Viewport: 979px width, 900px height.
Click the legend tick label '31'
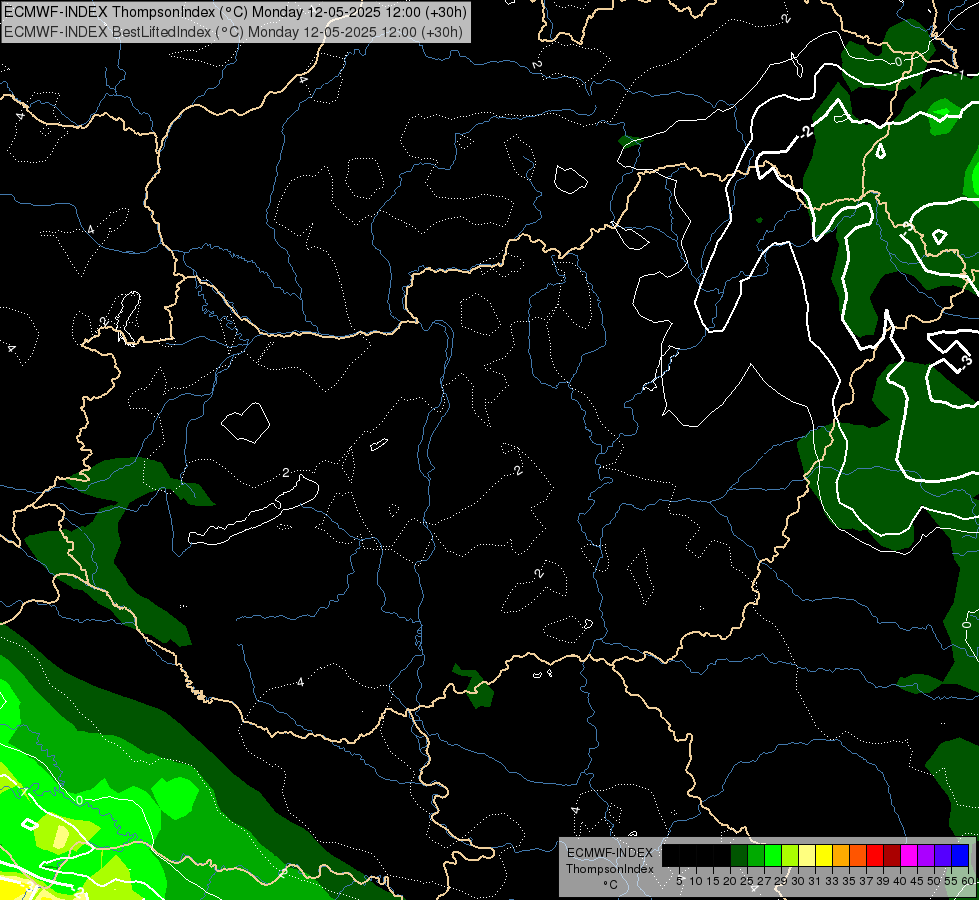pyautogui.click(x=815, y=881)
